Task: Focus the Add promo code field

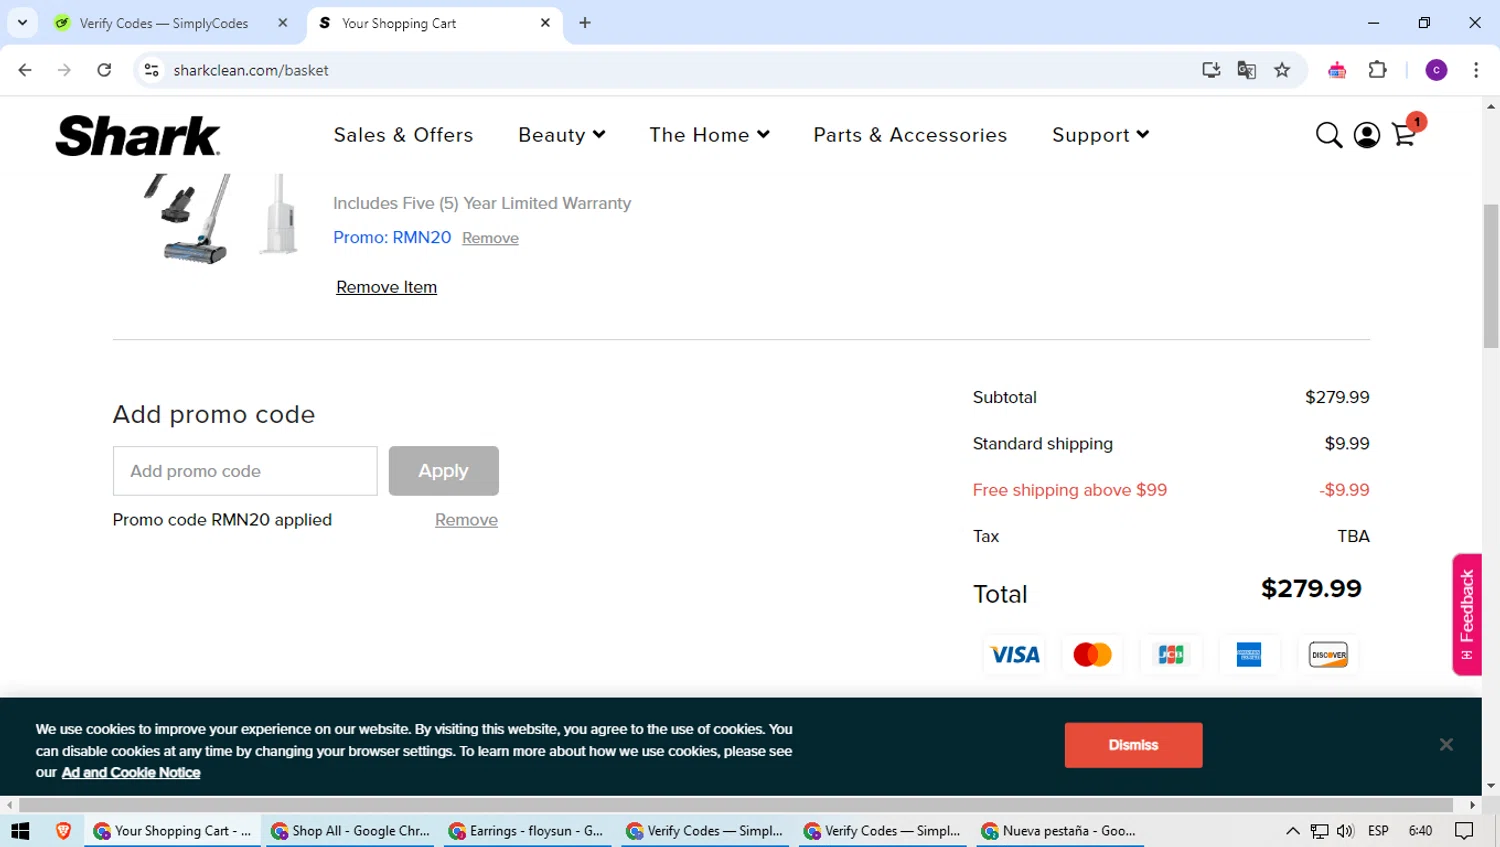Action: (245, 471)
